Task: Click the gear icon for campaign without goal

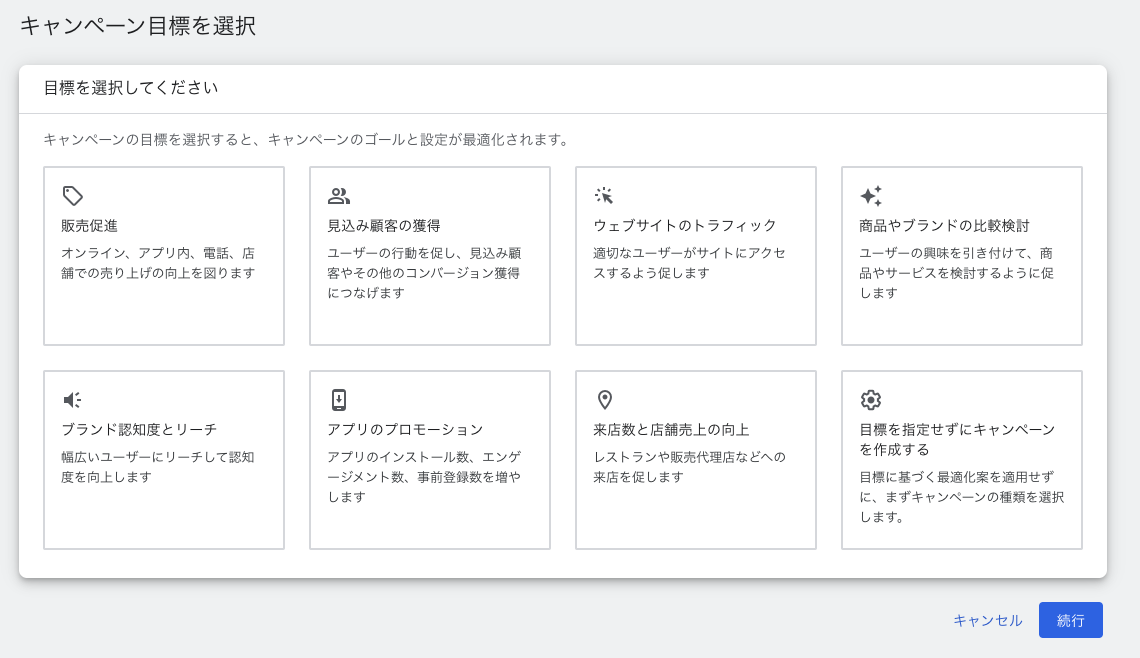Action: [870, 400]
